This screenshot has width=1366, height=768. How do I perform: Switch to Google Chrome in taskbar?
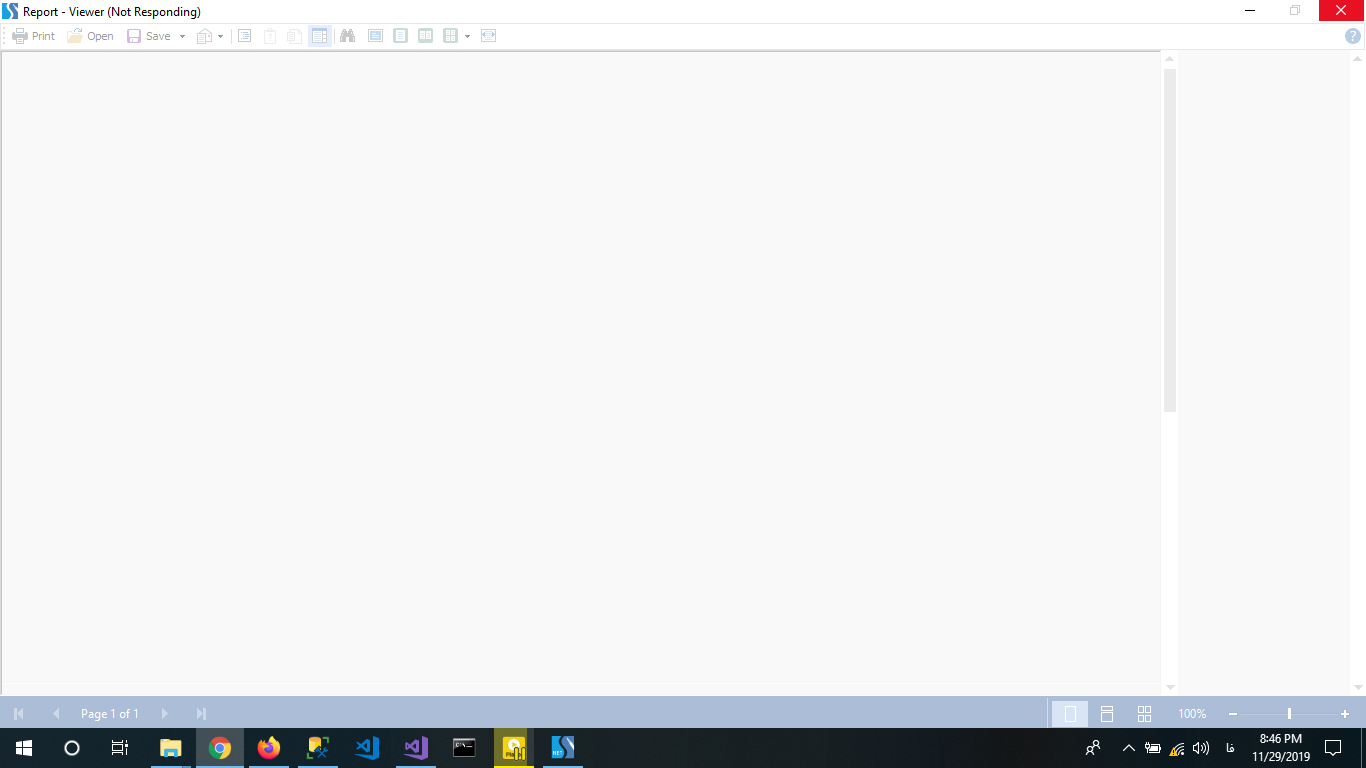(220, 748)
